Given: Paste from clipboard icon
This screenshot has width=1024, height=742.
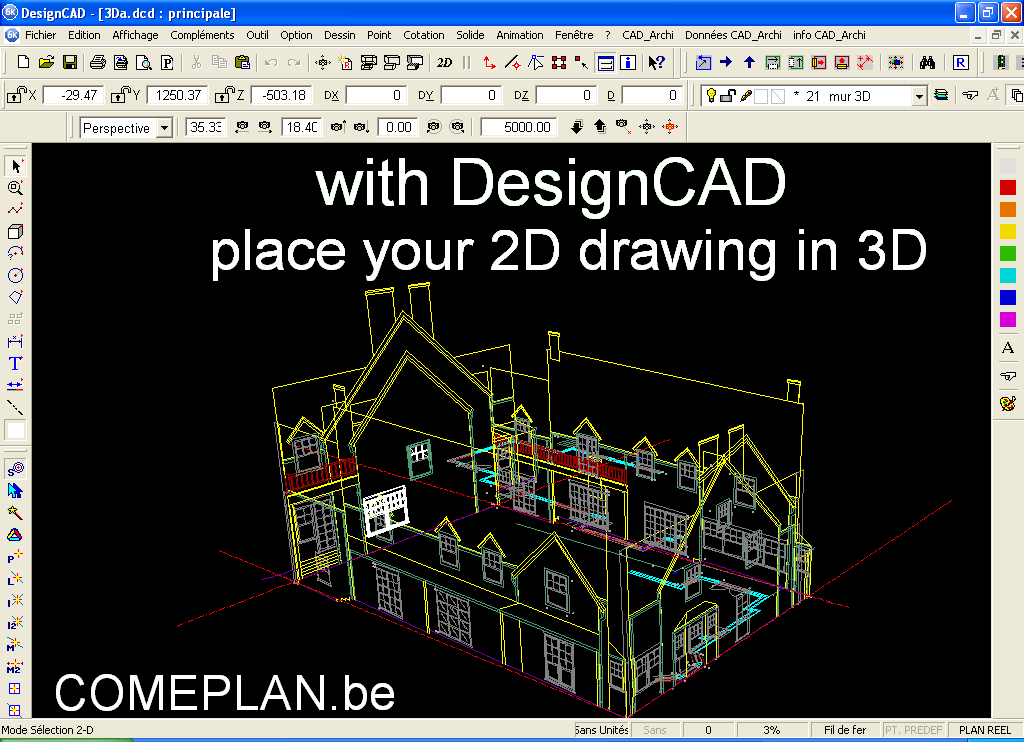Looking at the screenshot, I should coord(242,62).
